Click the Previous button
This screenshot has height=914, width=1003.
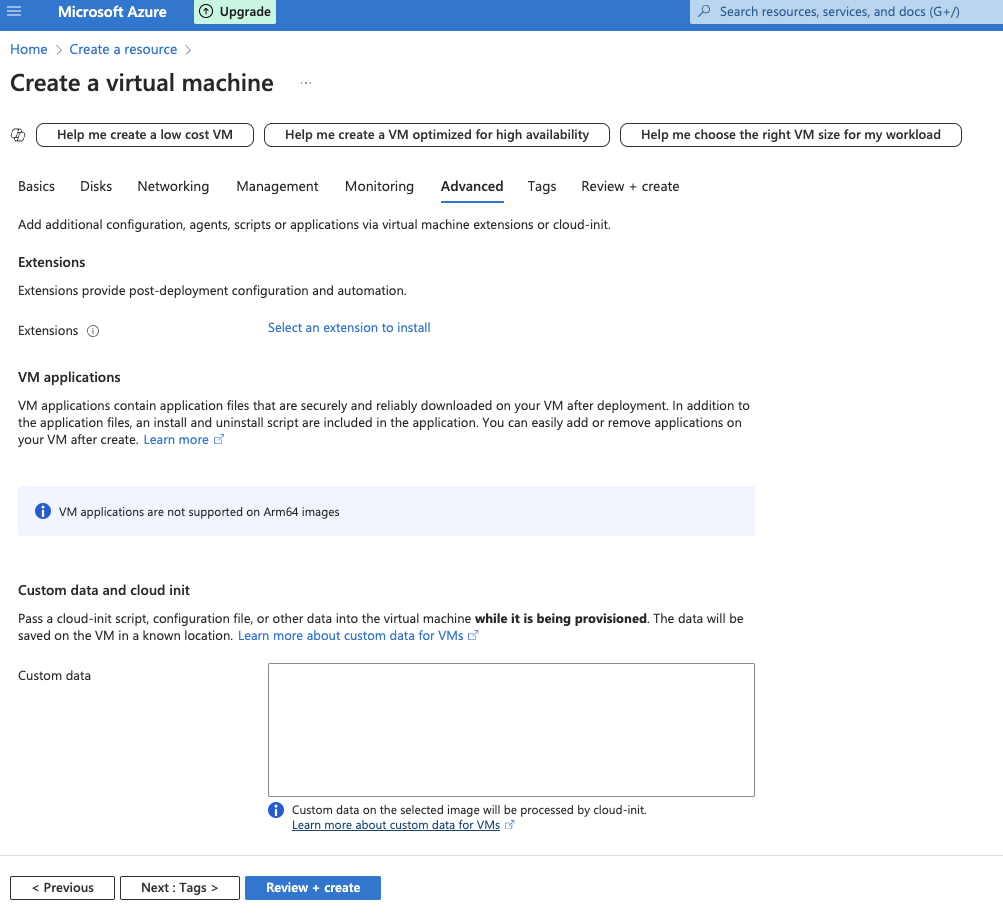click(63, 888)
